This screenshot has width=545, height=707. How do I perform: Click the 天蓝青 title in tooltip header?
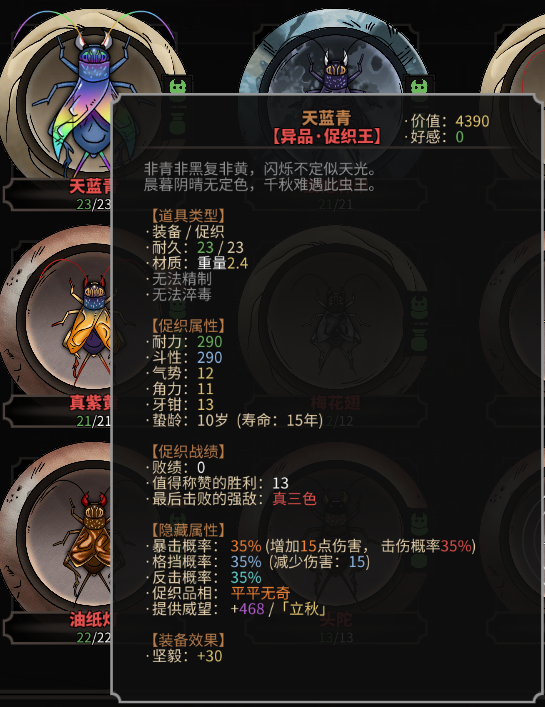326,118
